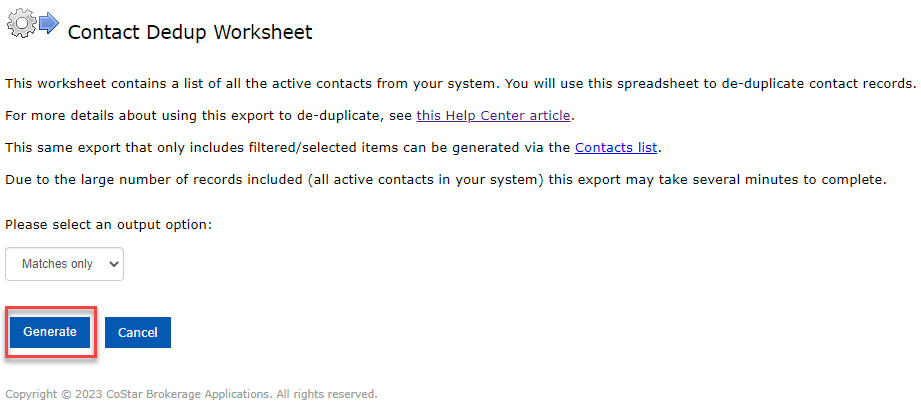Open the "Matches only" output option dropdown
The width and height of the screenshot is (921, 414).
pos(64,264)
